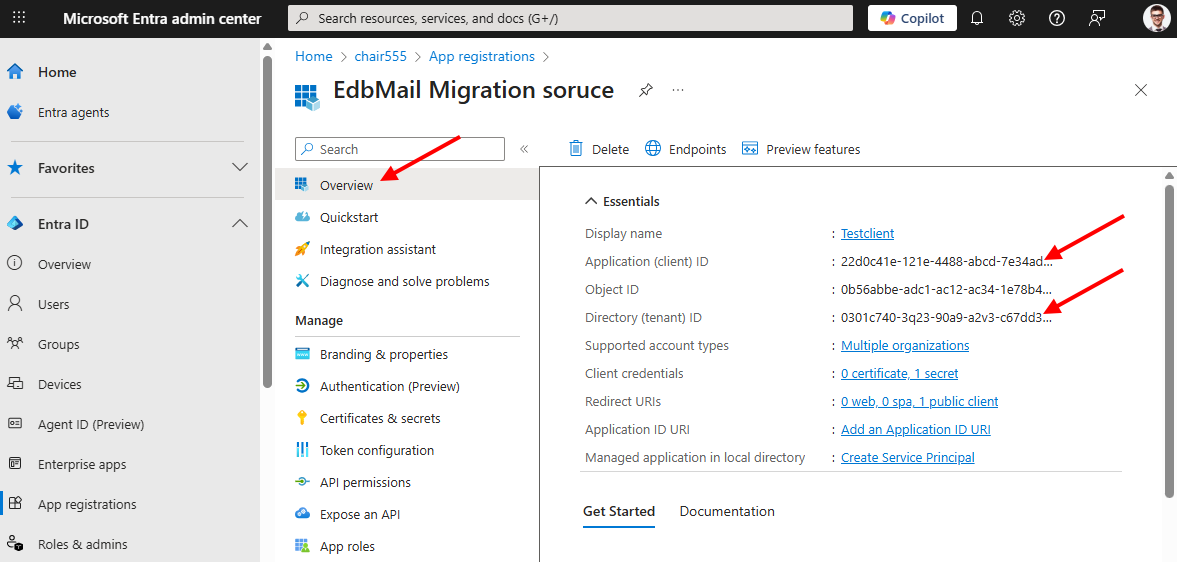Open Preview features in toolbar
The image size is (1177, 562).
(x=801, y=149)
